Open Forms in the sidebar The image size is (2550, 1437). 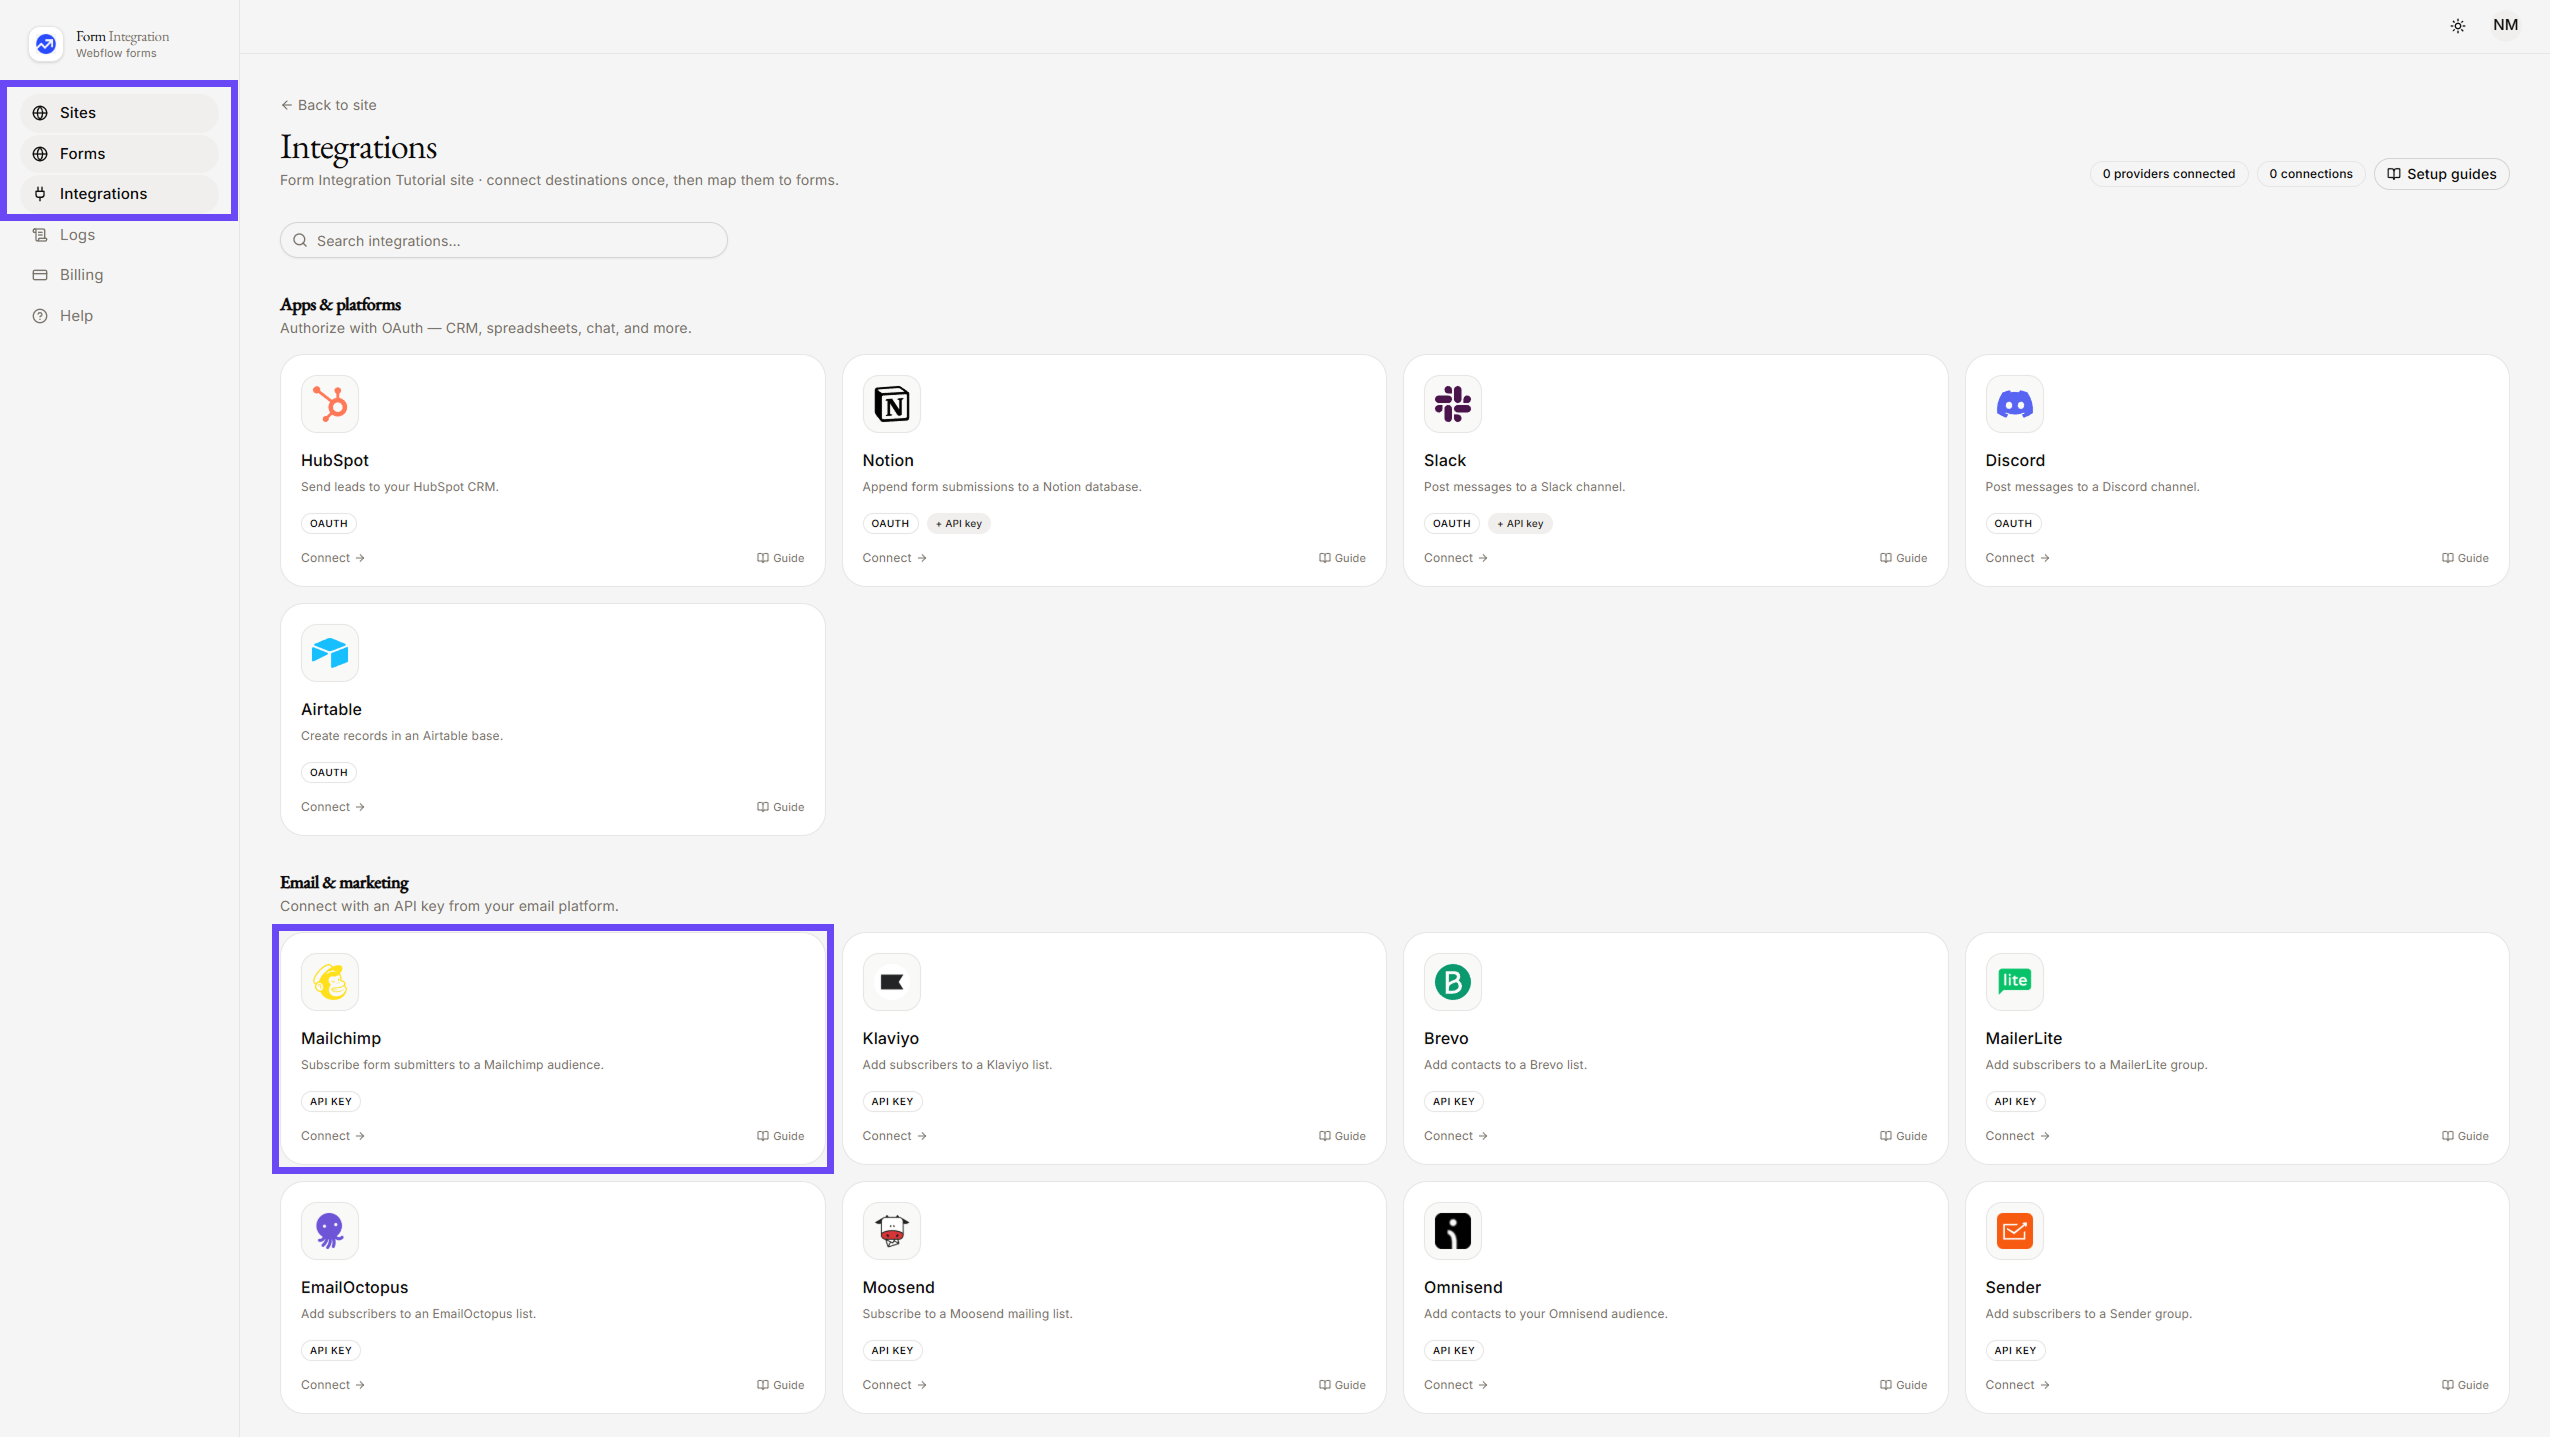tap(119, 154)
